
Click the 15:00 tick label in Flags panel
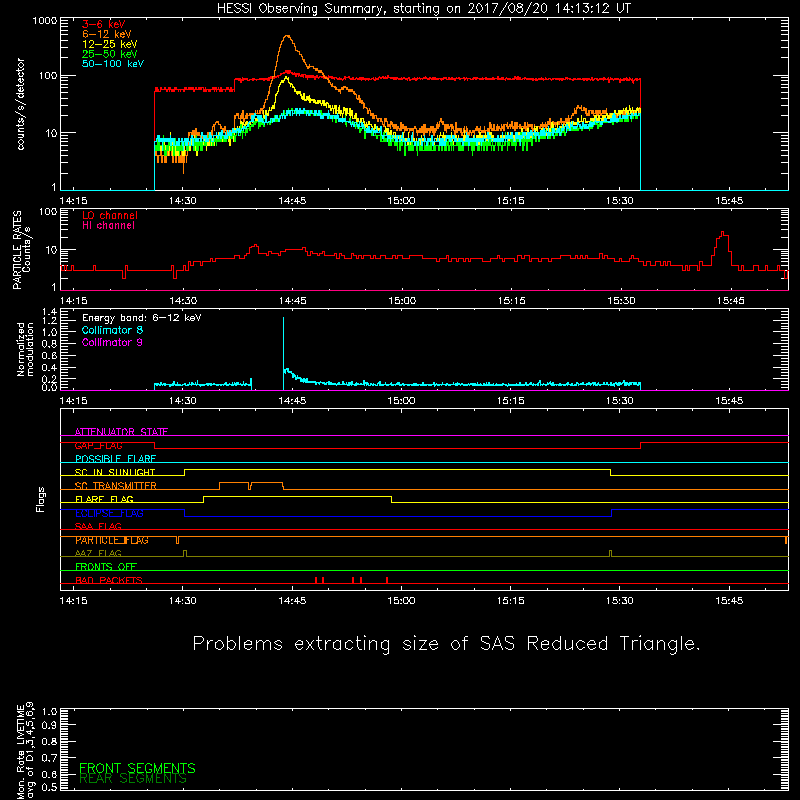[401, 601]
